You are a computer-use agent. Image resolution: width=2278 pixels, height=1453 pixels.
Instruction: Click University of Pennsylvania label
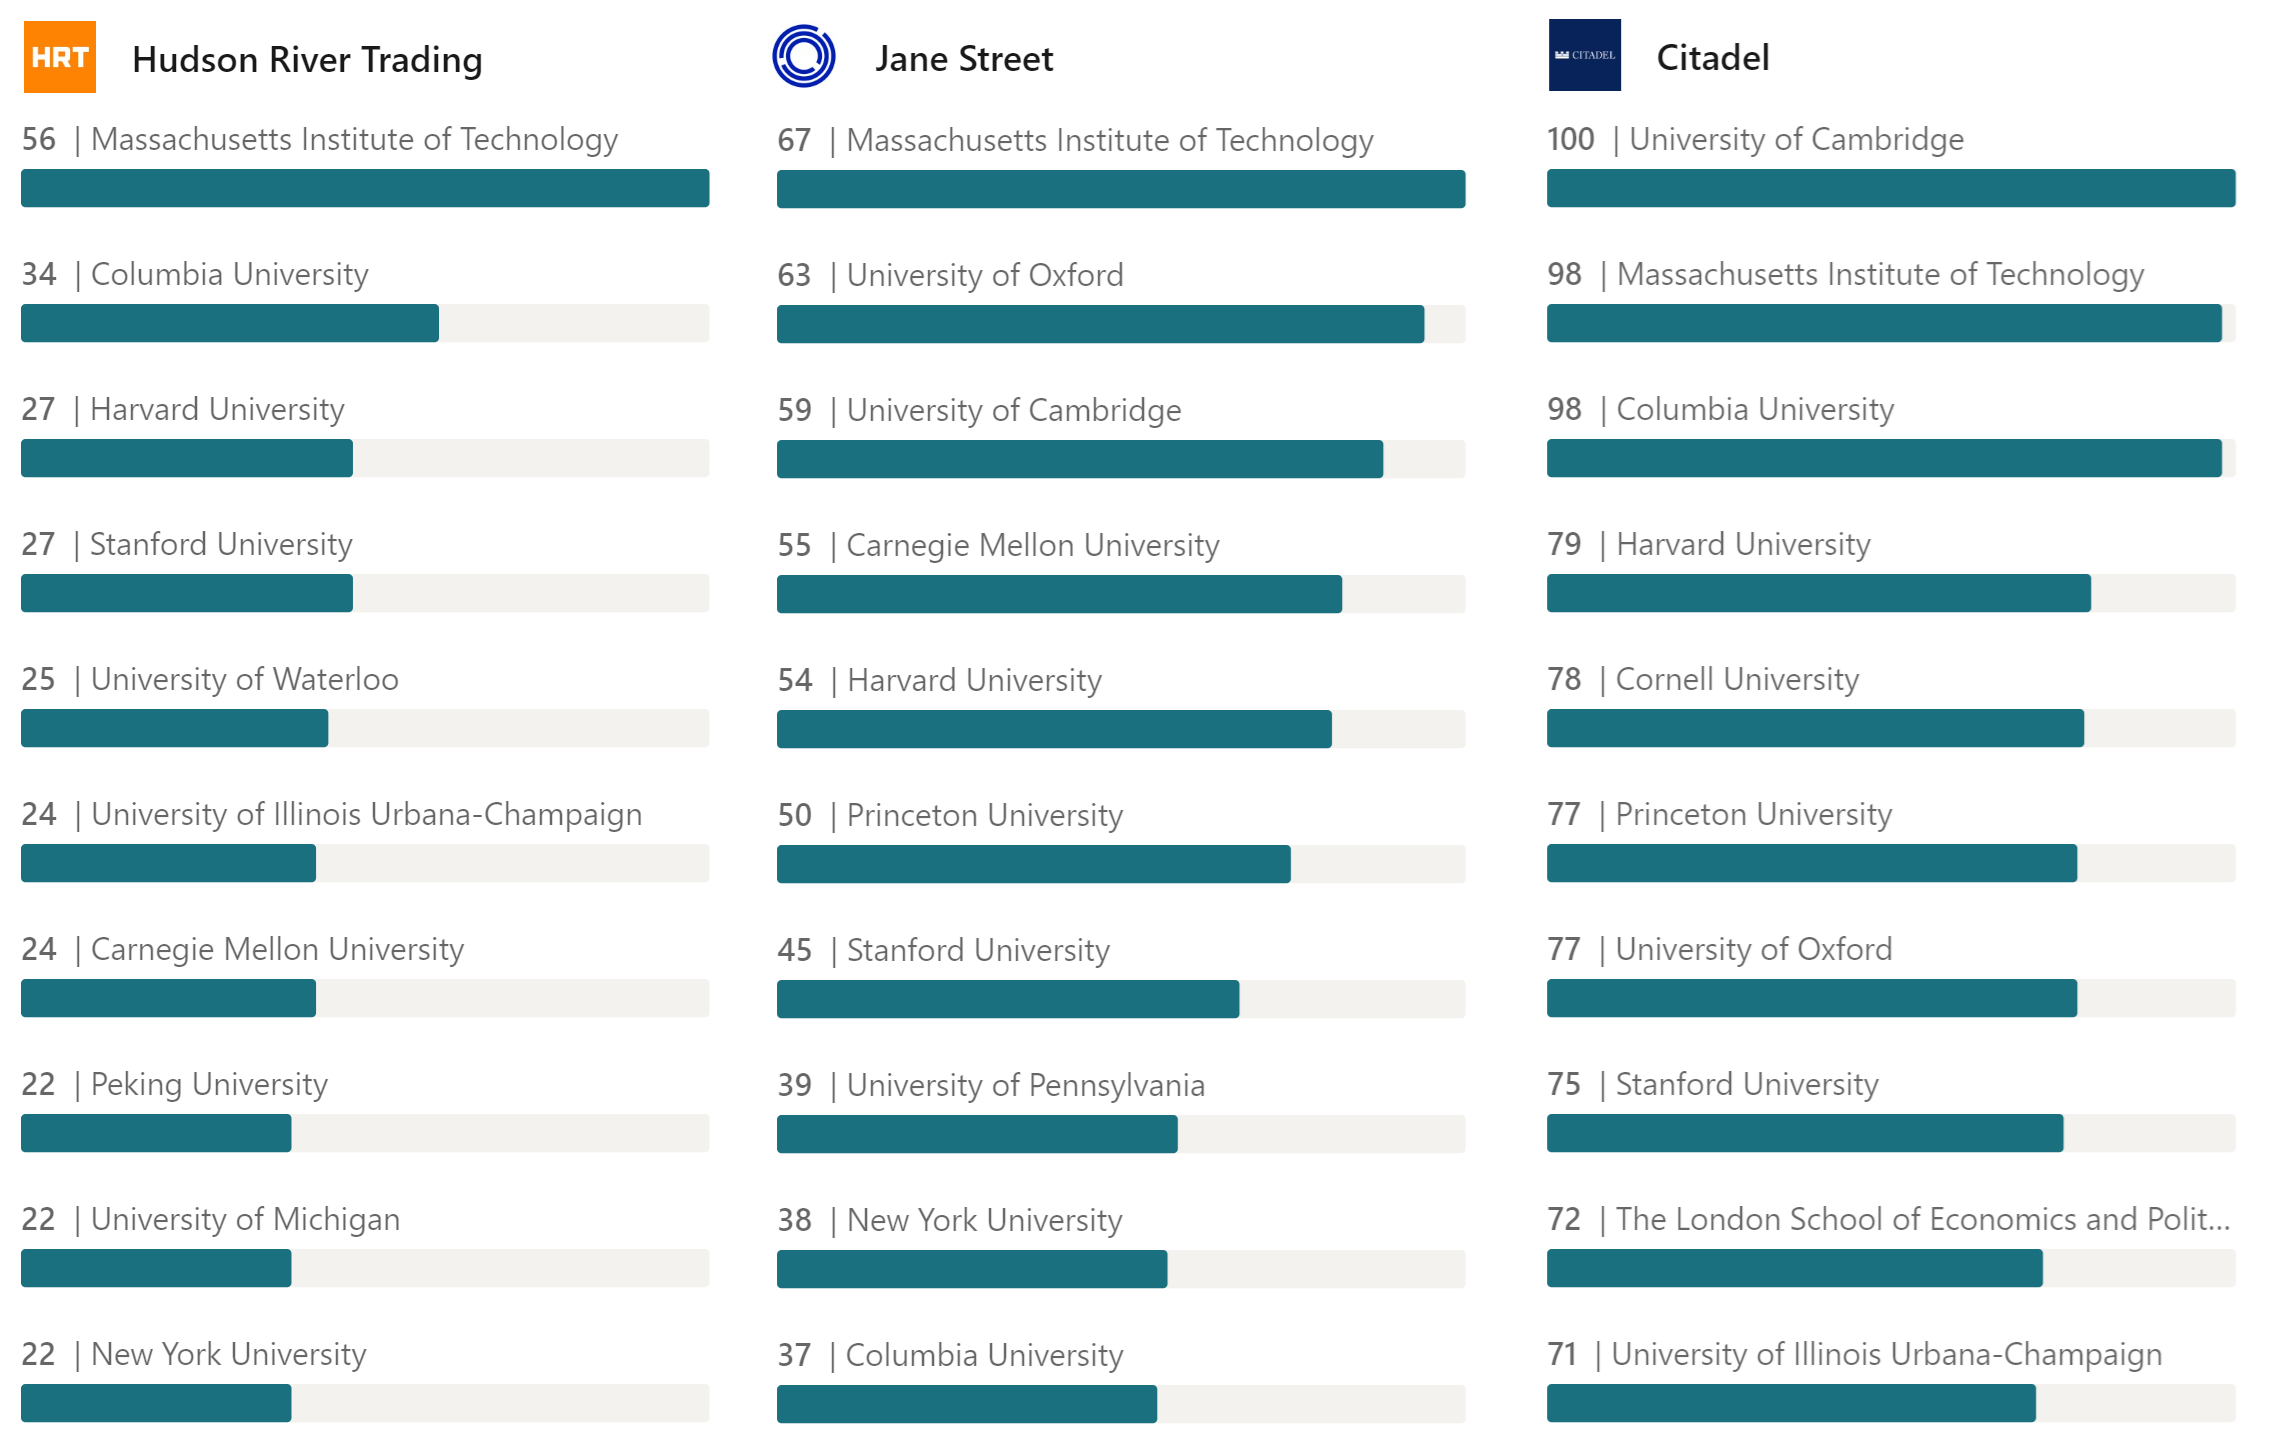point(1026,1085)
